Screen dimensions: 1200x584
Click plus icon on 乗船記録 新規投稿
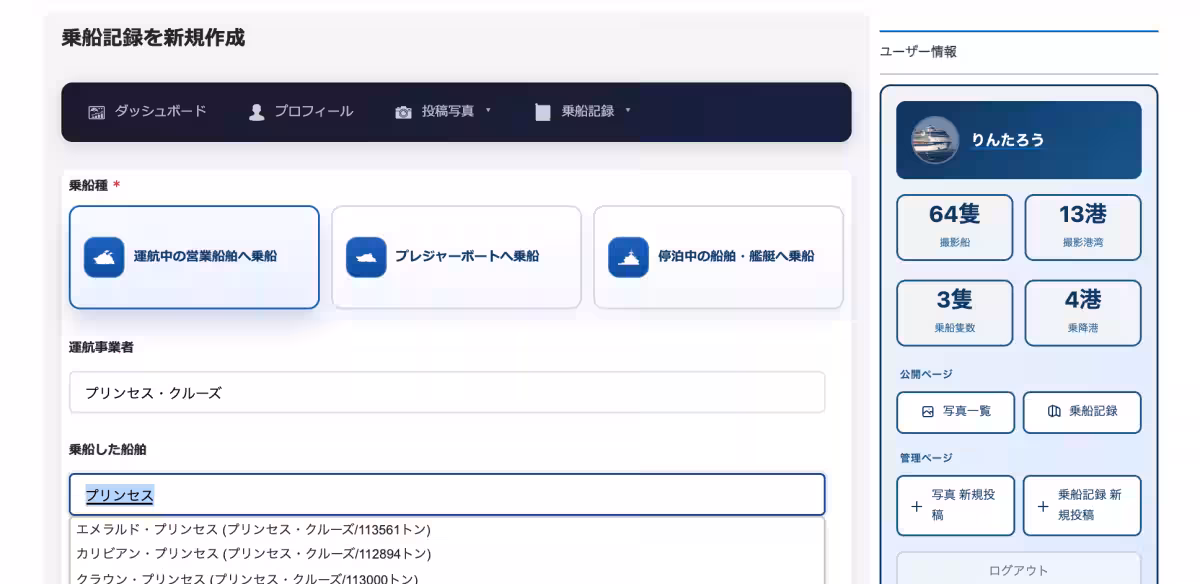1043,506
